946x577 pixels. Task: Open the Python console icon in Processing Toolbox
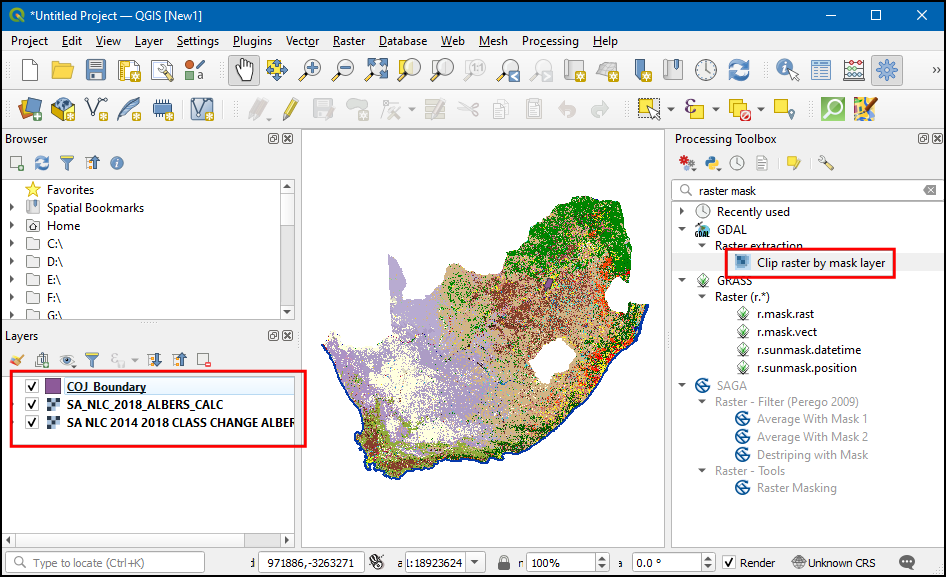tap(712, 163)
